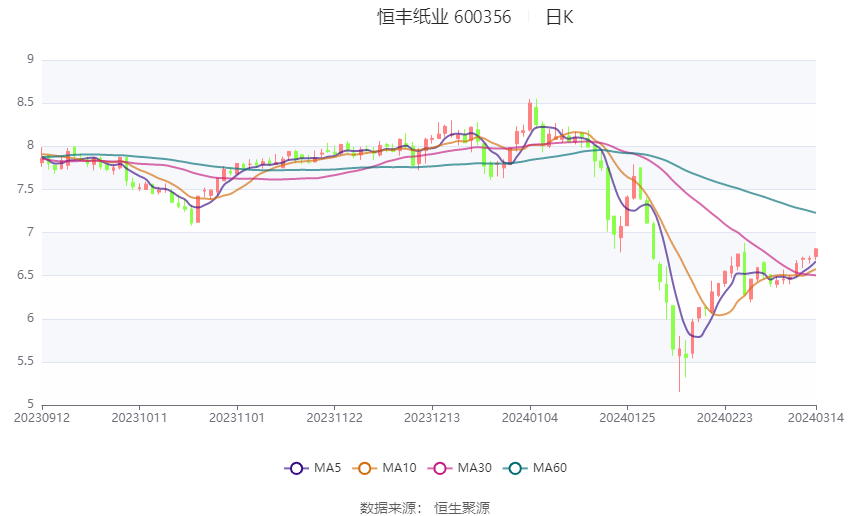Click the tallest red candlestick peaking near 8.5

pos(530,116)
